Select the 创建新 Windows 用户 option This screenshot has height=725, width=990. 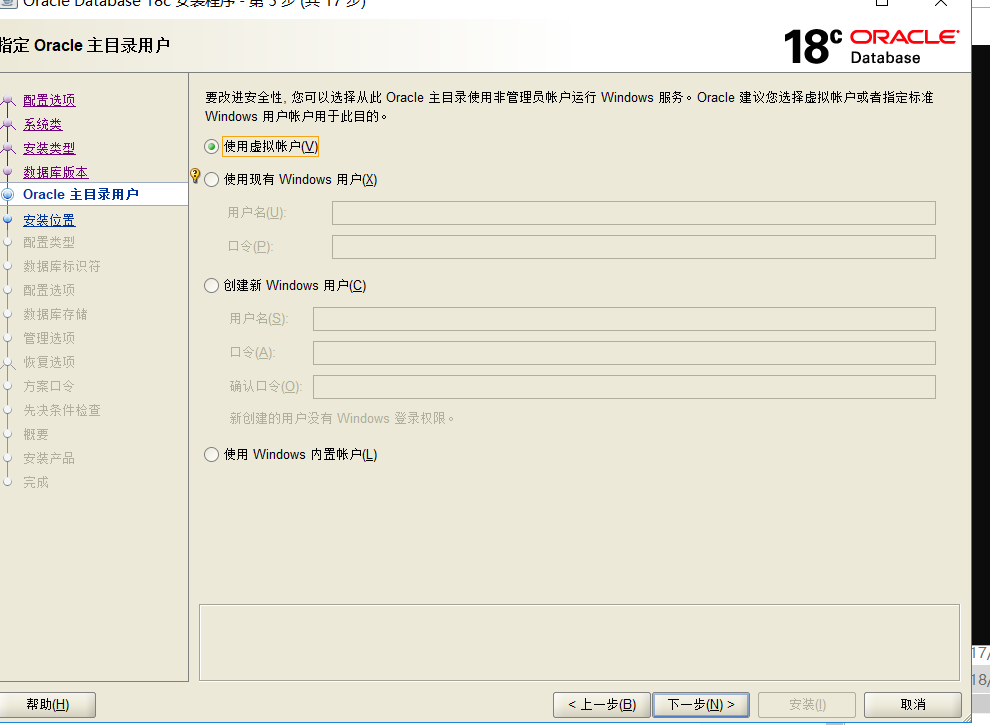(211, 285)
